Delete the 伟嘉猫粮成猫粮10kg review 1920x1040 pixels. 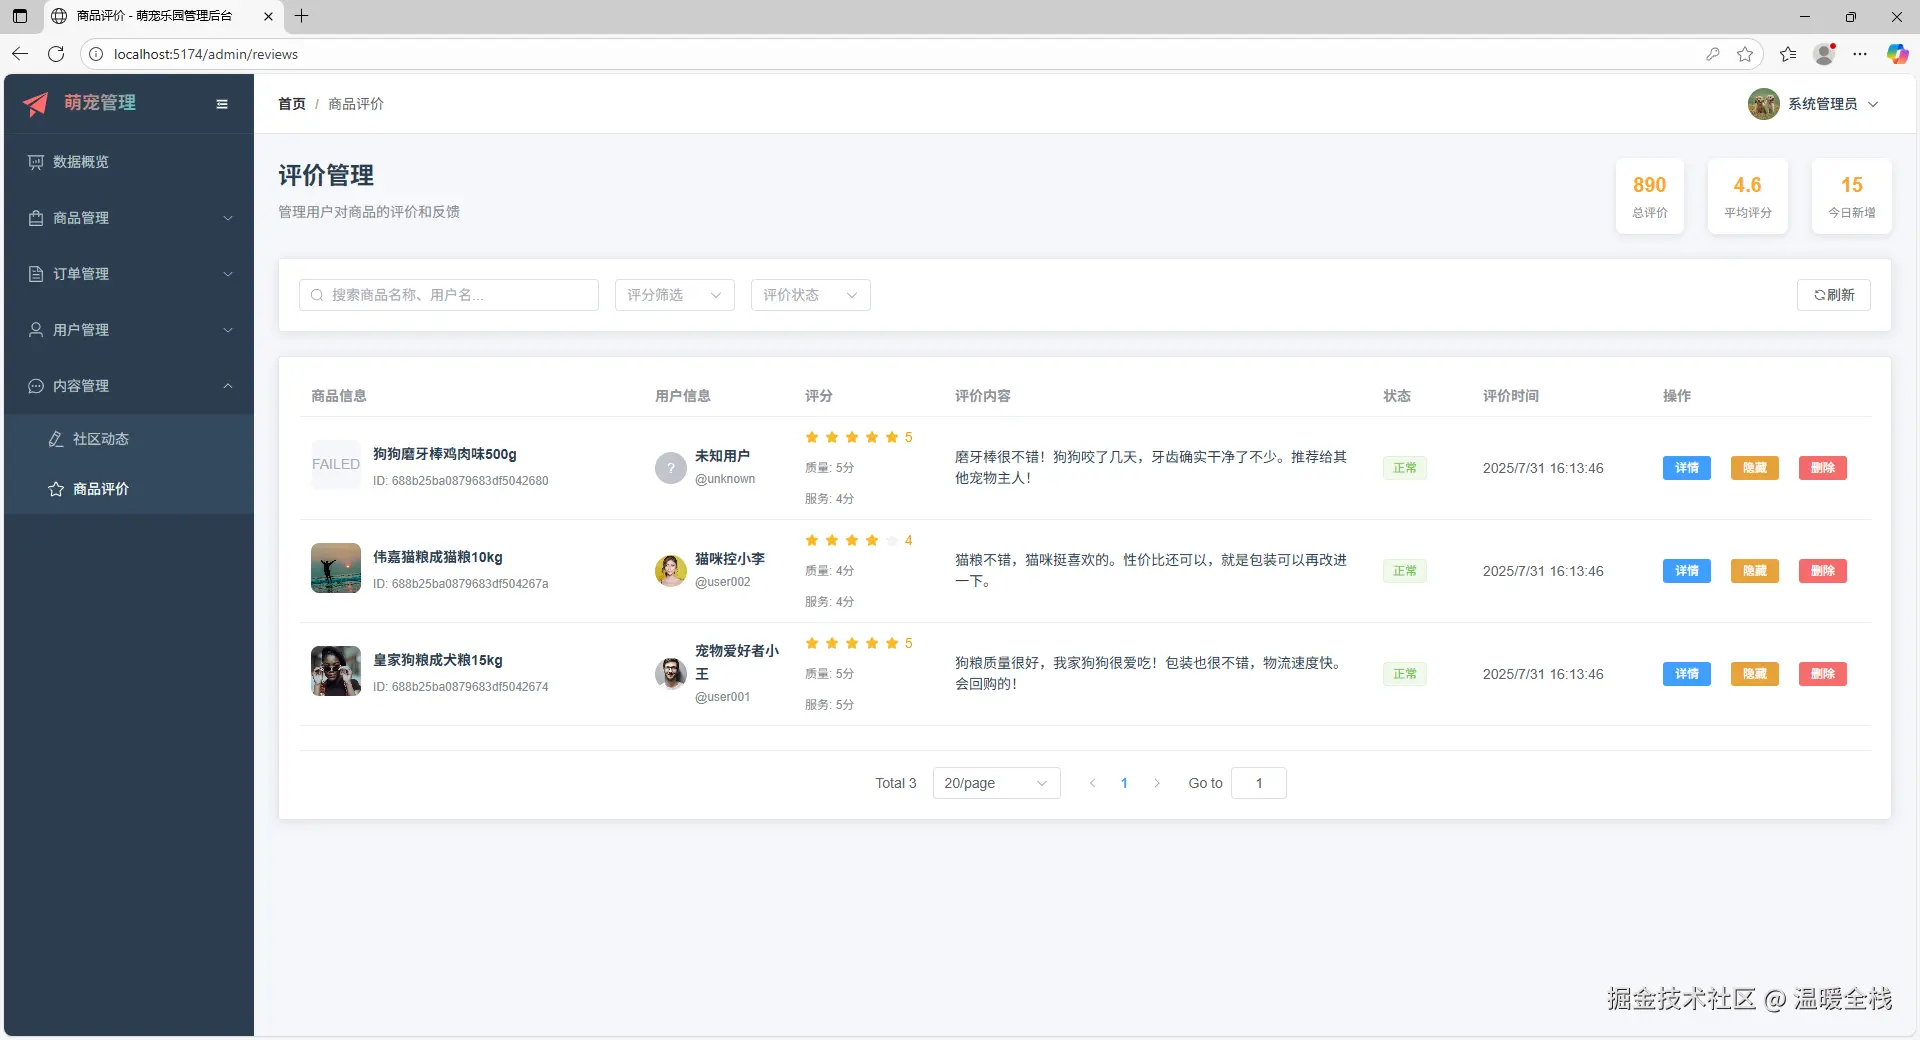[x=1823, y=571]
